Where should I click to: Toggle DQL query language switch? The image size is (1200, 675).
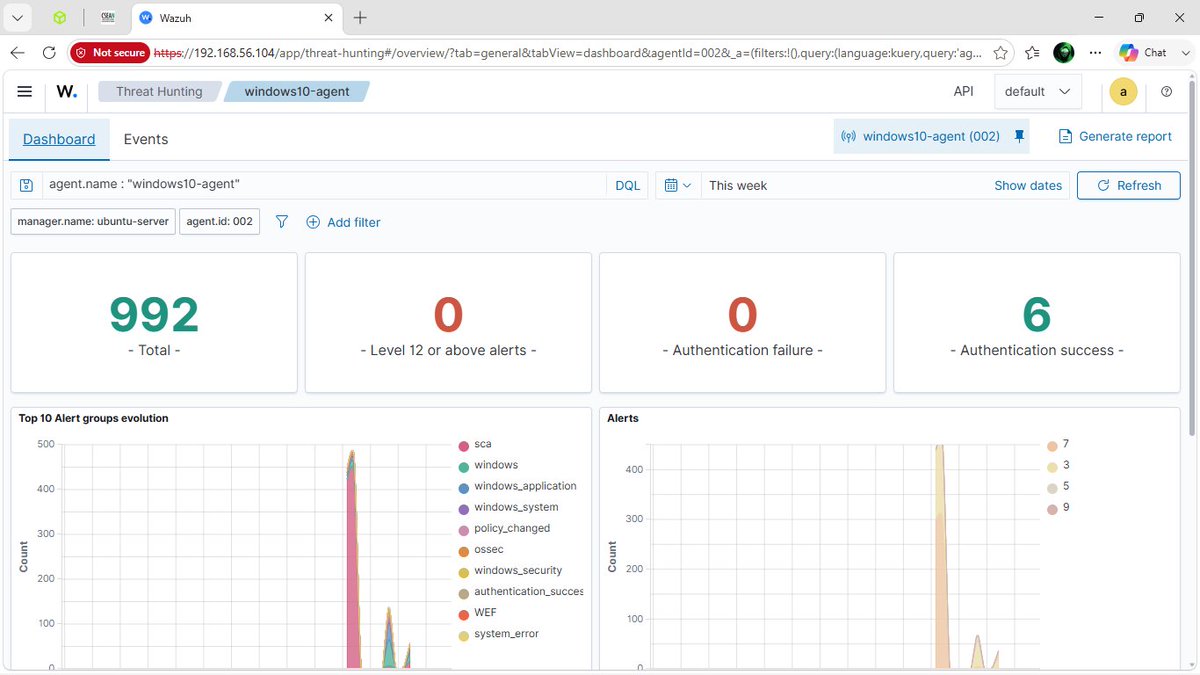coord(627,185)
